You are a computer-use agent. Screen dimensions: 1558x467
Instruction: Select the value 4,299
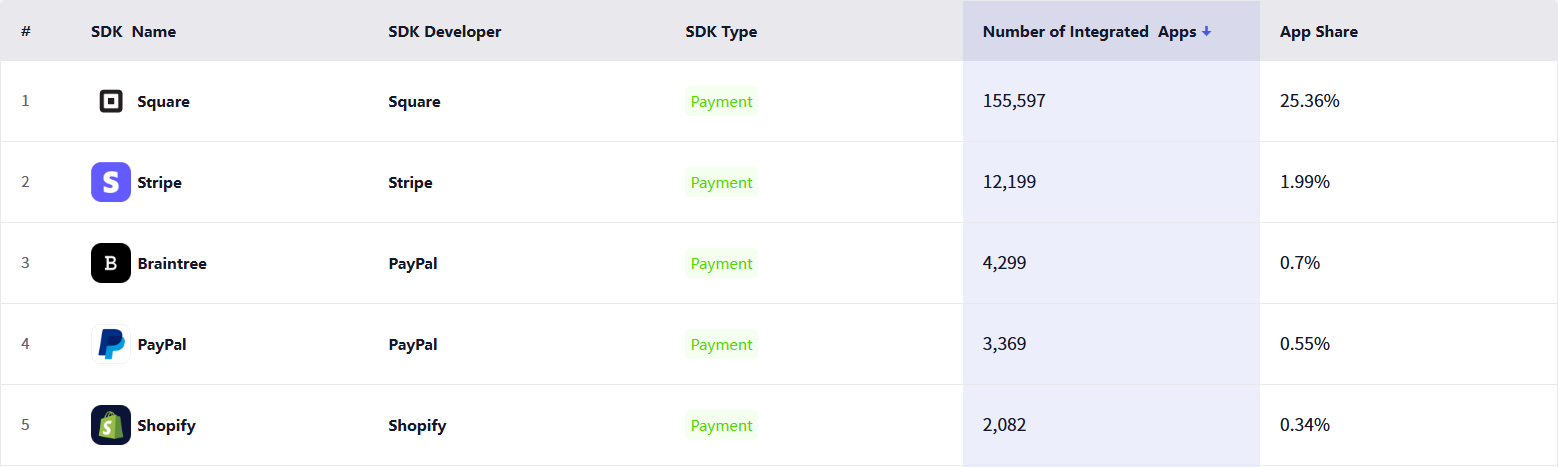pyautogui.click(x=1005, y=263)
